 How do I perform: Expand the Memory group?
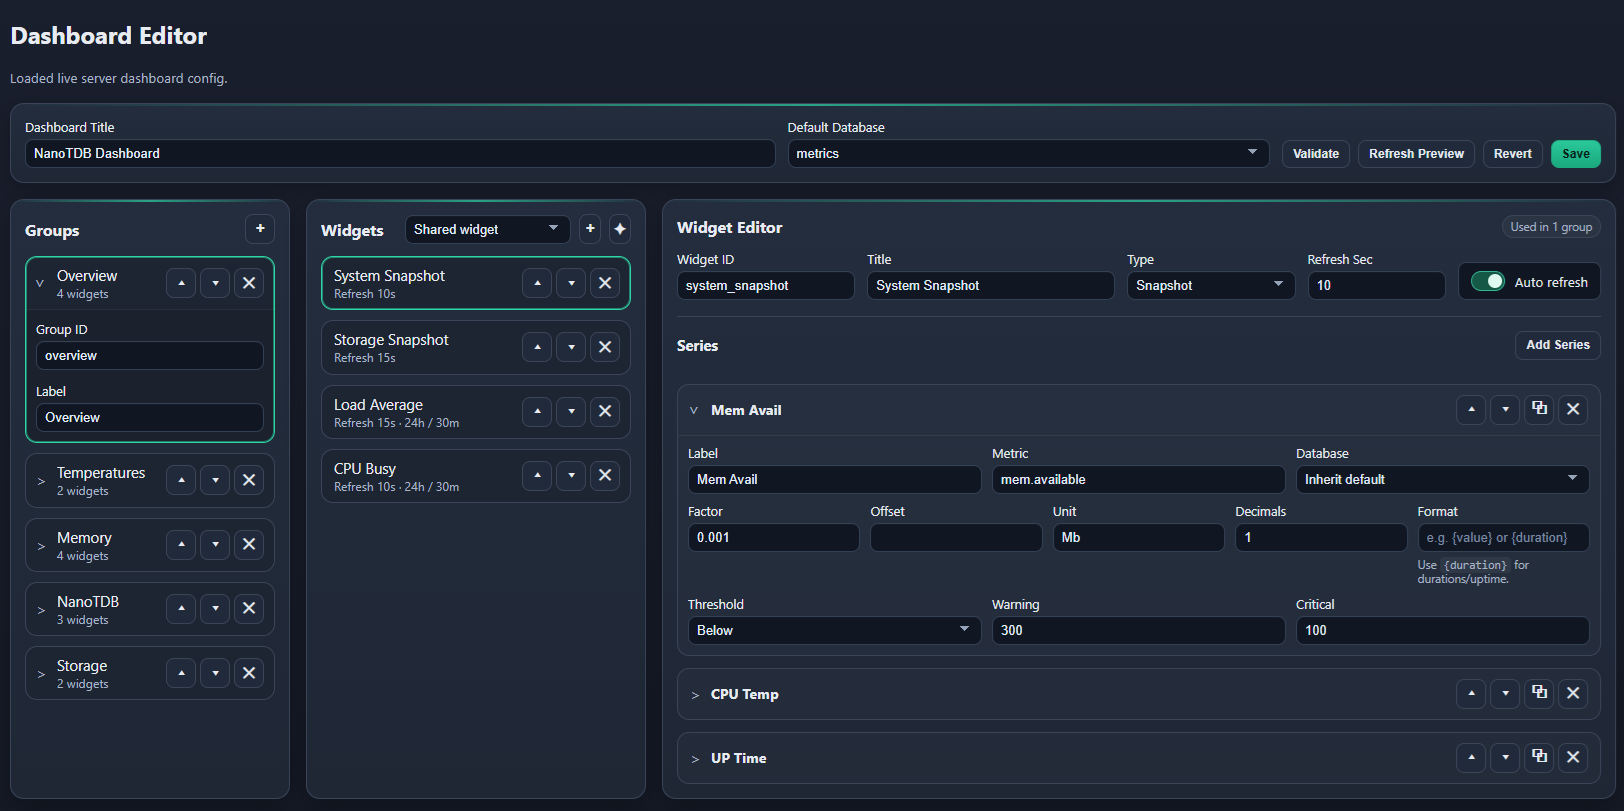tap(41, 546)
